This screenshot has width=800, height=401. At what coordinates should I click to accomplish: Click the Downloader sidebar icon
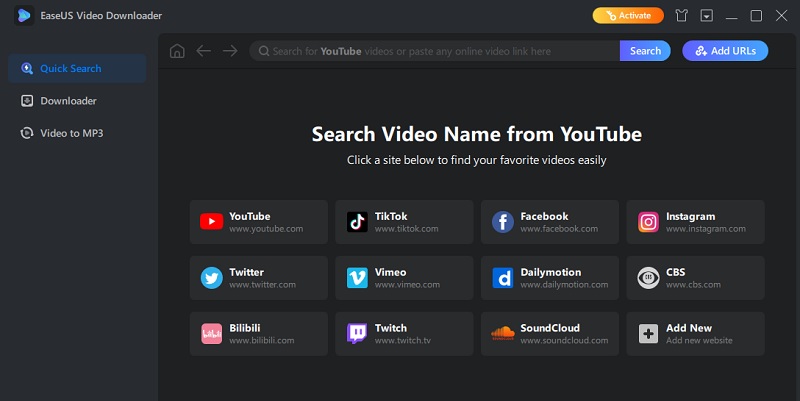pos(27,101)
